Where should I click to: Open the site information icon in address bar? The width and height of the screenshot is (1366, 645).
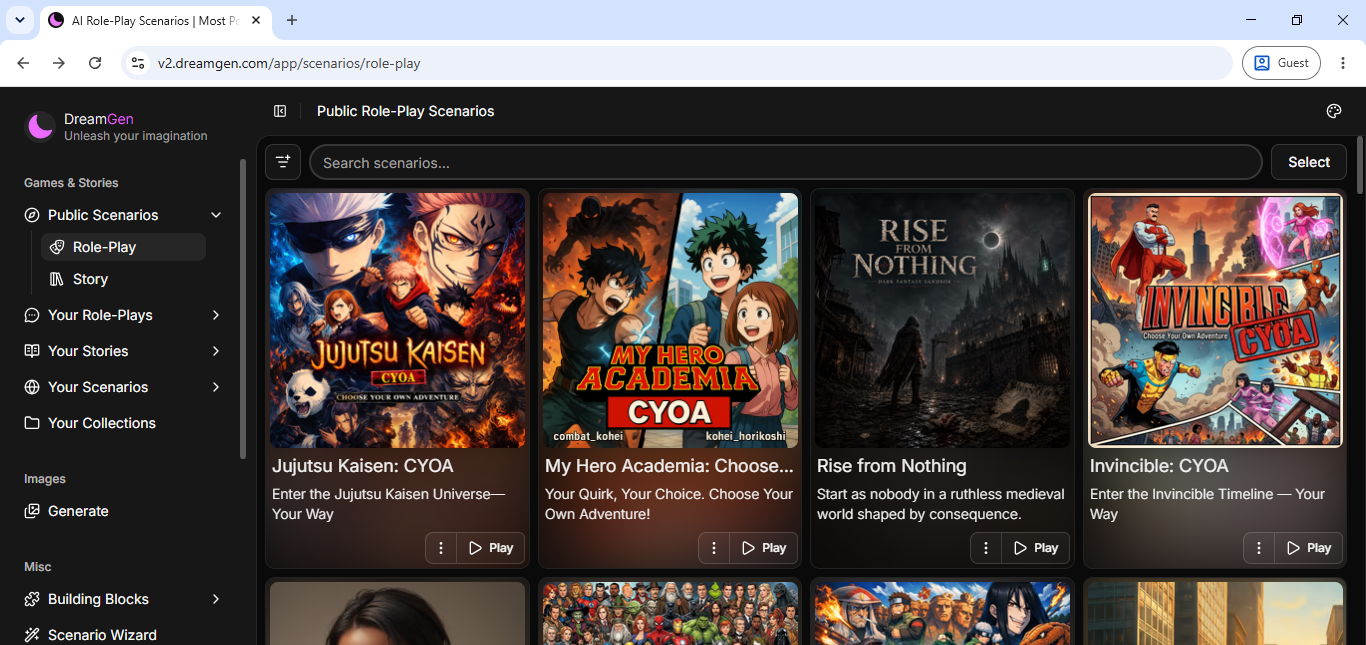[139, 63]
